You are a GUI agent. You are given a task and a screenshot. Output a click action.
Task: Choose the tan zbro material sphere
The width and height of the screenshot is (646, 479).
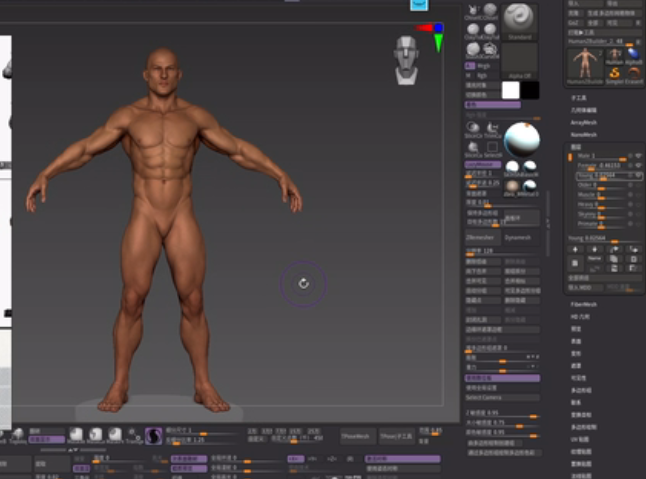(512, 187)
